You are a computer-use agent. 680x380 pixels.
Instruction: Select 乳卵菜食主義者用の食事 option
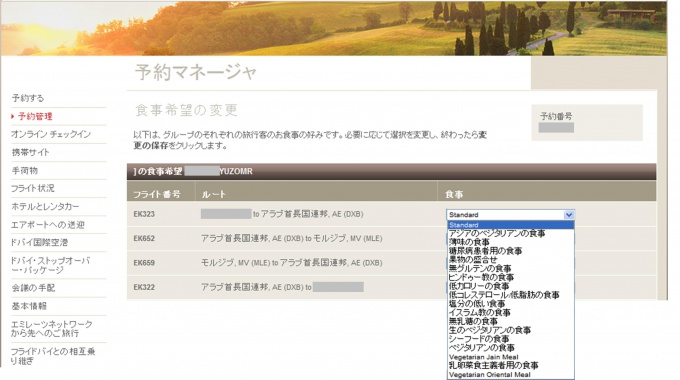494,365
